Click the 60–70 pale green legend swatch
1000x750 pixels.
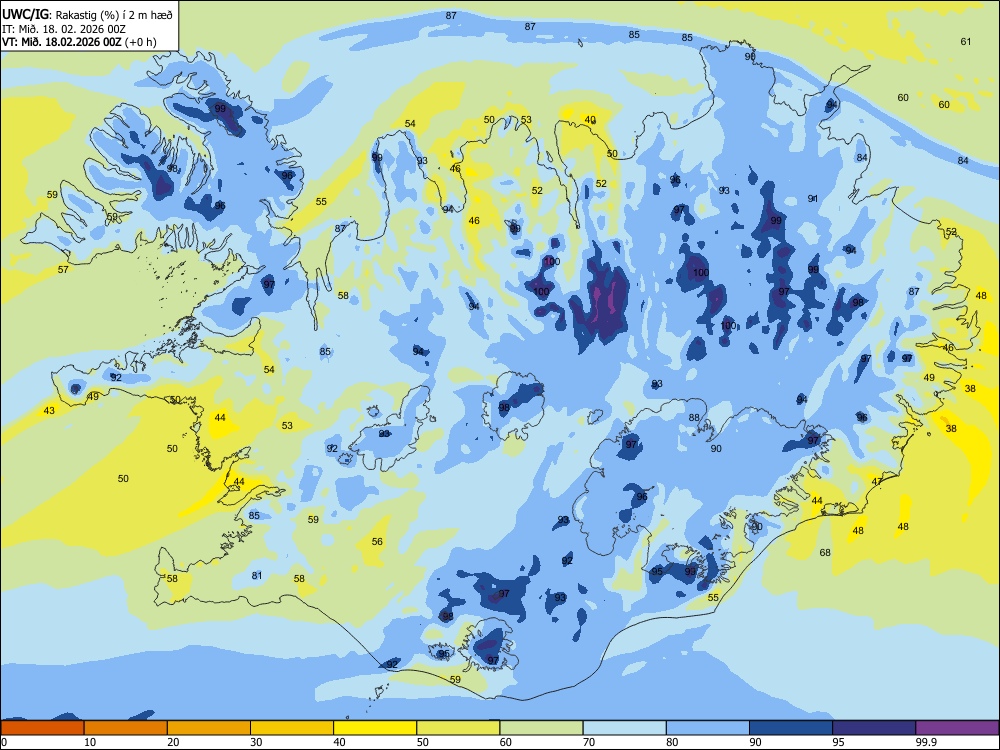541,728
